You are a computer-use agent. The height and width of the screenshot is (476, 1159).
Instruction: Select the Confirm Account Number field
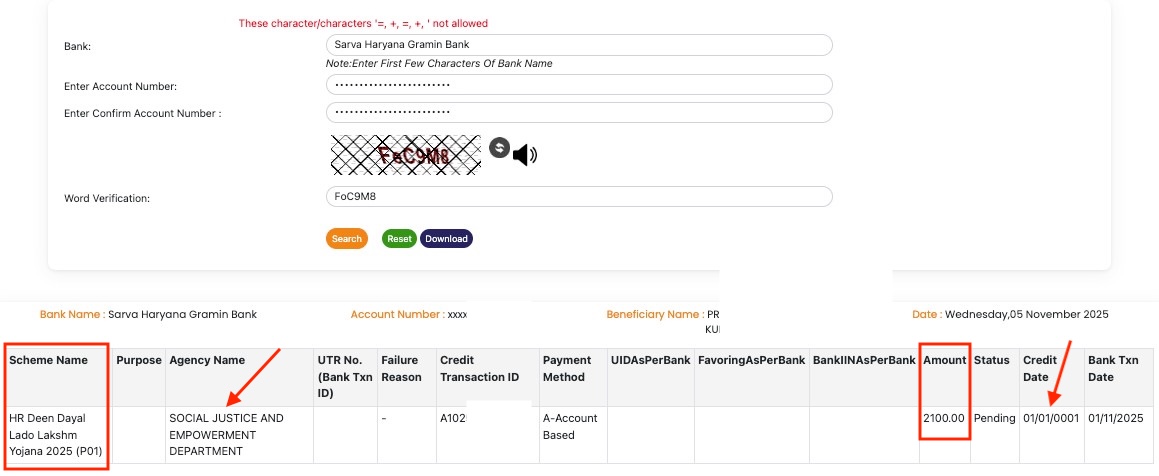tap(579, 112)
